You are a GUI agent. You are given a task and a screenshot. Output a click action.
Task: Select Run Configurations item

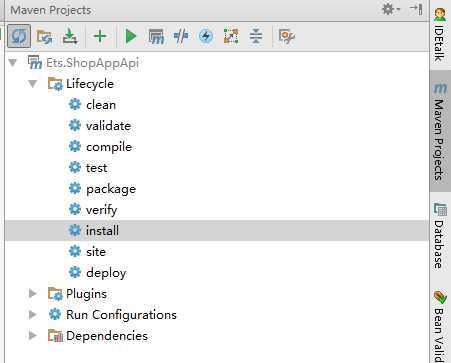pyautogui.click(x=121, y=315)
